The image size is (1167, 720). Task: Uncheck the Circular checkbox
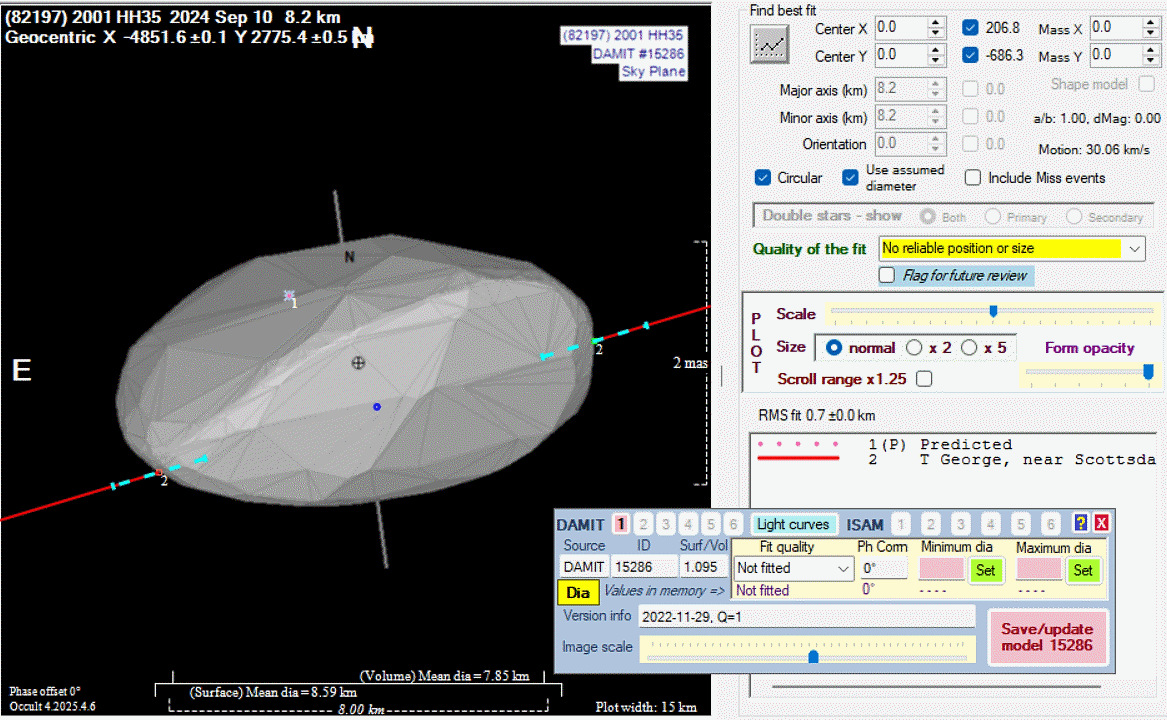[x=763, y=178]
